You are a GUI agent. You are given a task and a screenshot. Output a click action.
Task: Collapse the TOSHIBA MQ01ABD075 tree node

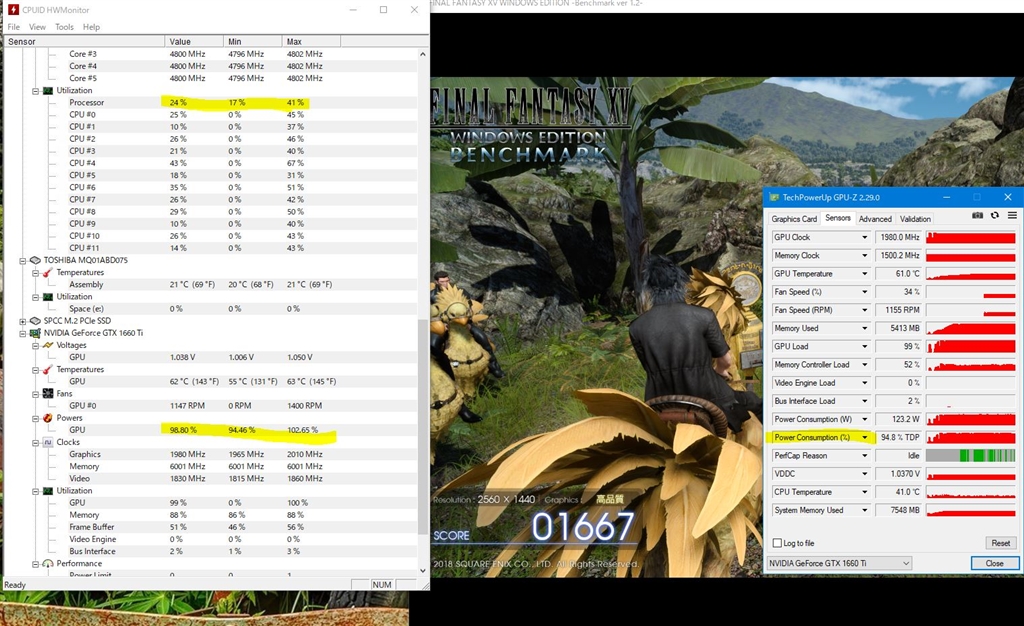coord(23,260)
